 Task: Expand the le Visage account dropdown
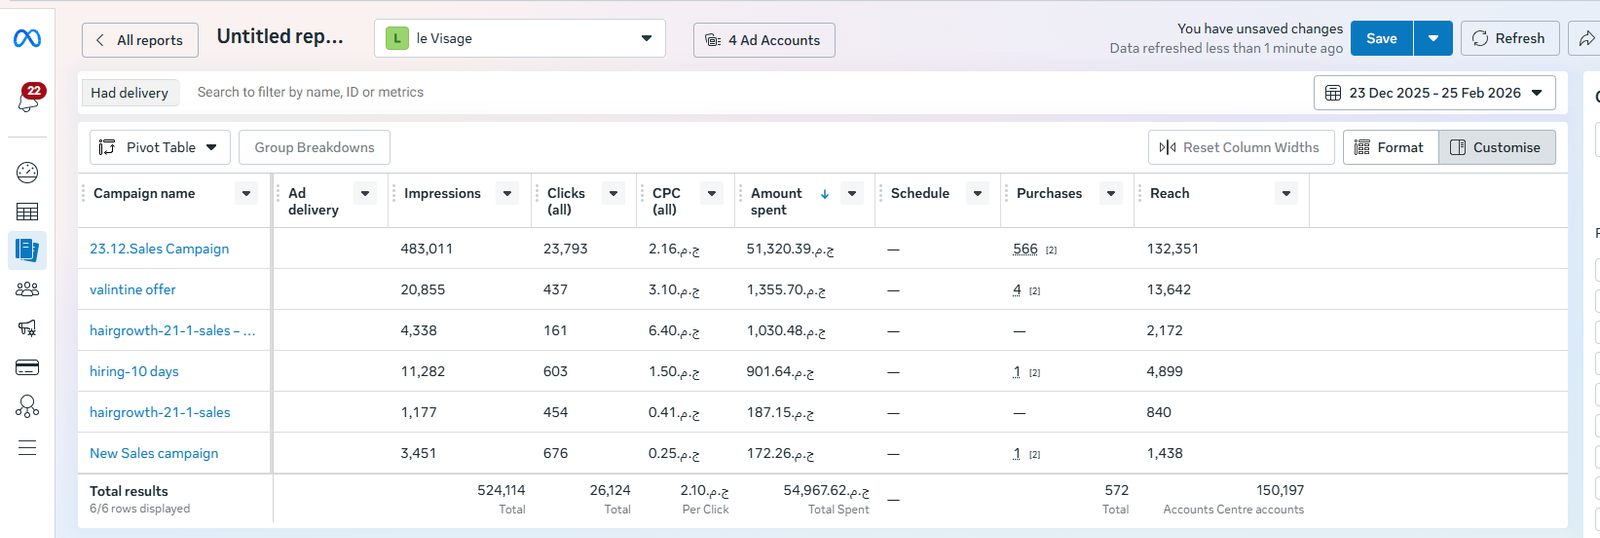pos(520,39)
